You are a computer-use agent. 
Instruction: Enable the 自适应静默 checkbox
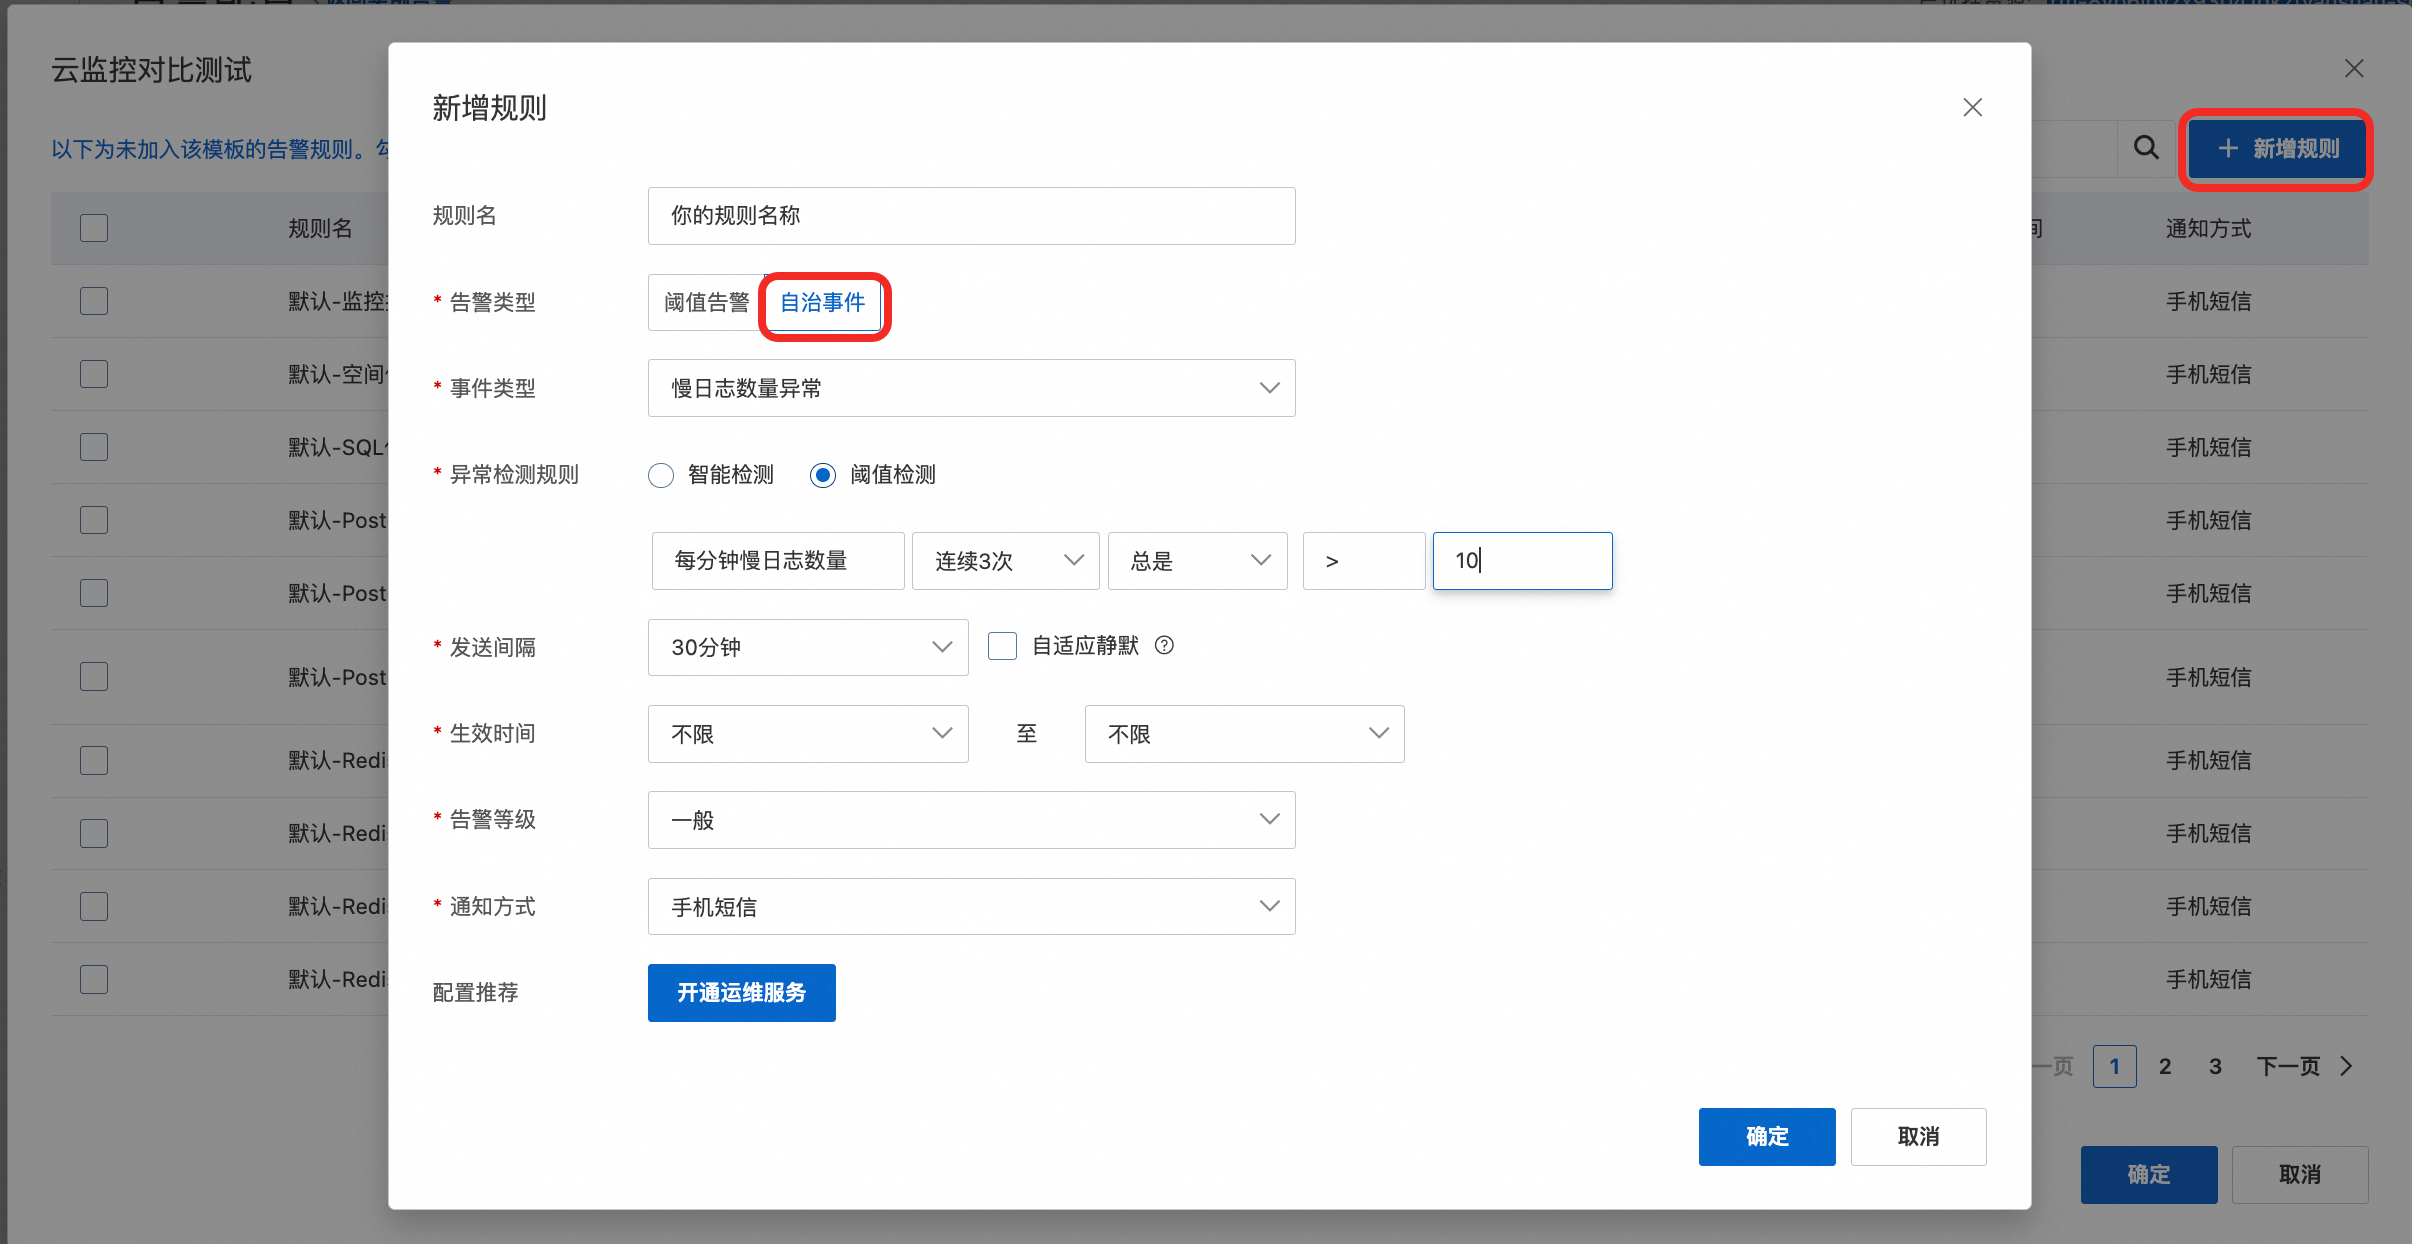click(x=1002, y=645)
